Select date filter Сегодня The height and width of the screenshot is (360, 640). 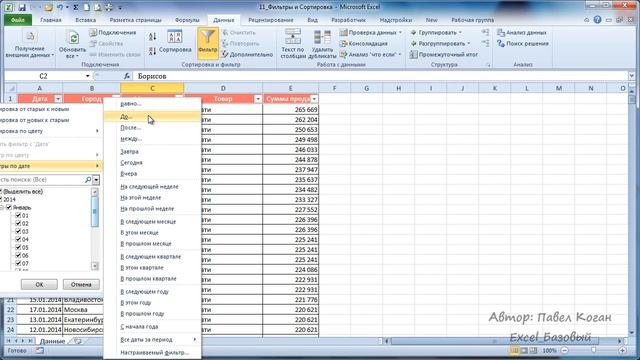pos(152,162)
